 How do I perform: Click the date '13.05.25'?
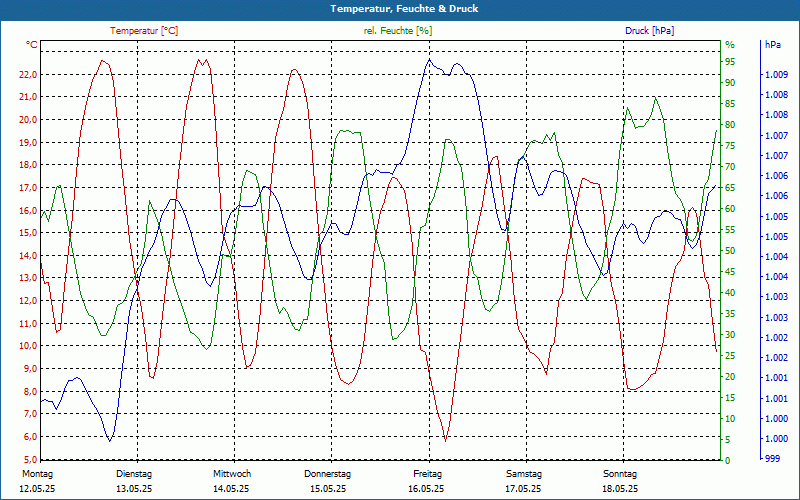click(x=134, y=489)
